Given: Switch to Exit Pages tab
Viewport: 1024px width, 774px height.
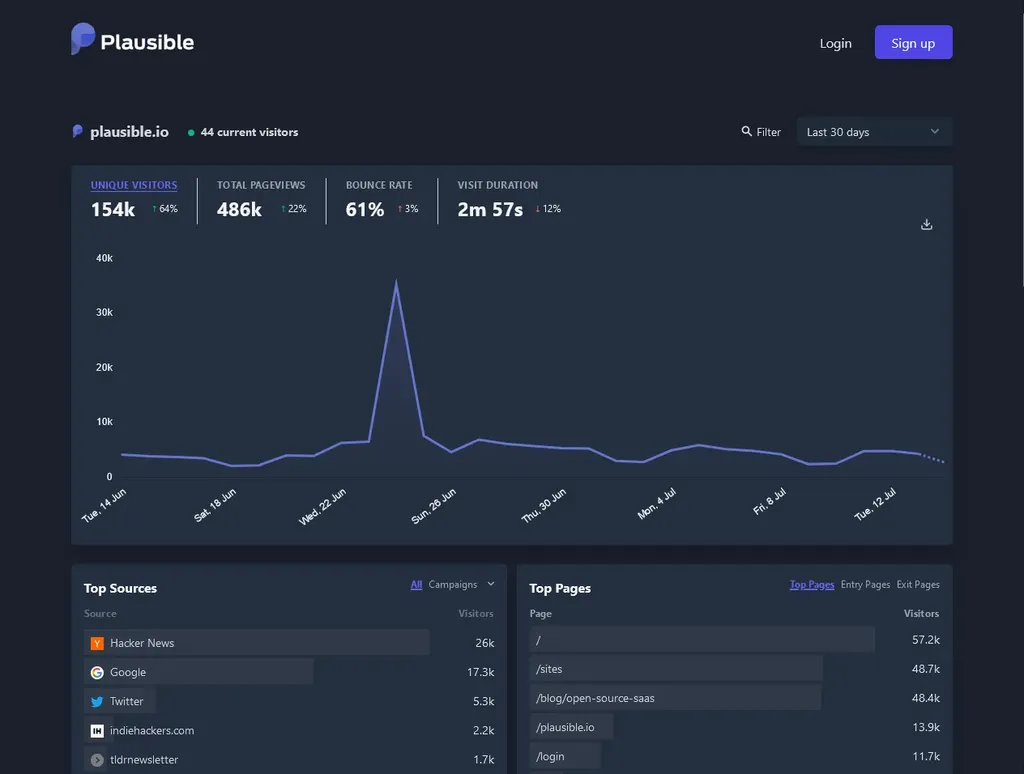Looking at the screenshot, I should [x=918, y=585].
